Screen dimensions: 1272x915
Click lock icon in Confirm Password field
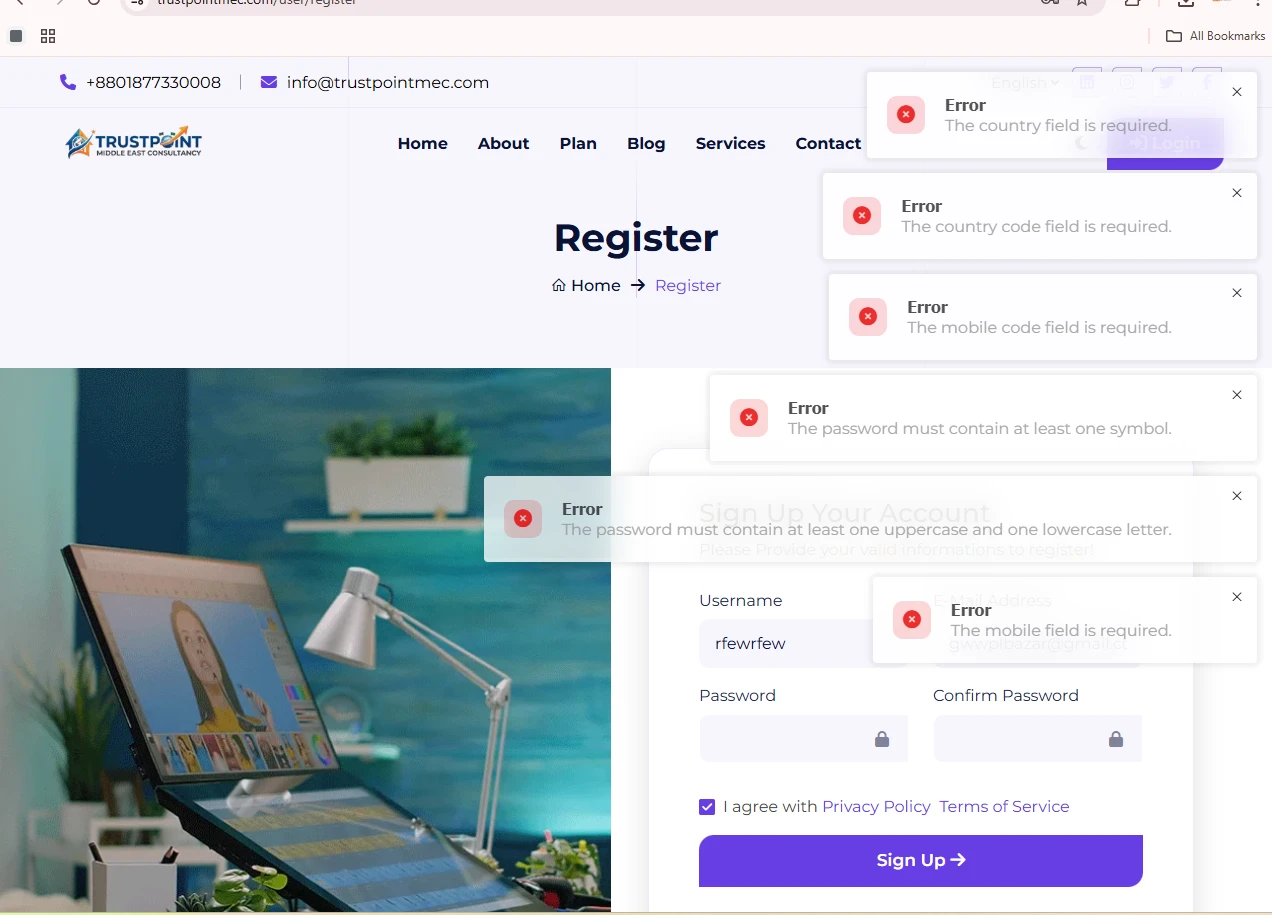coord(1116,739)
